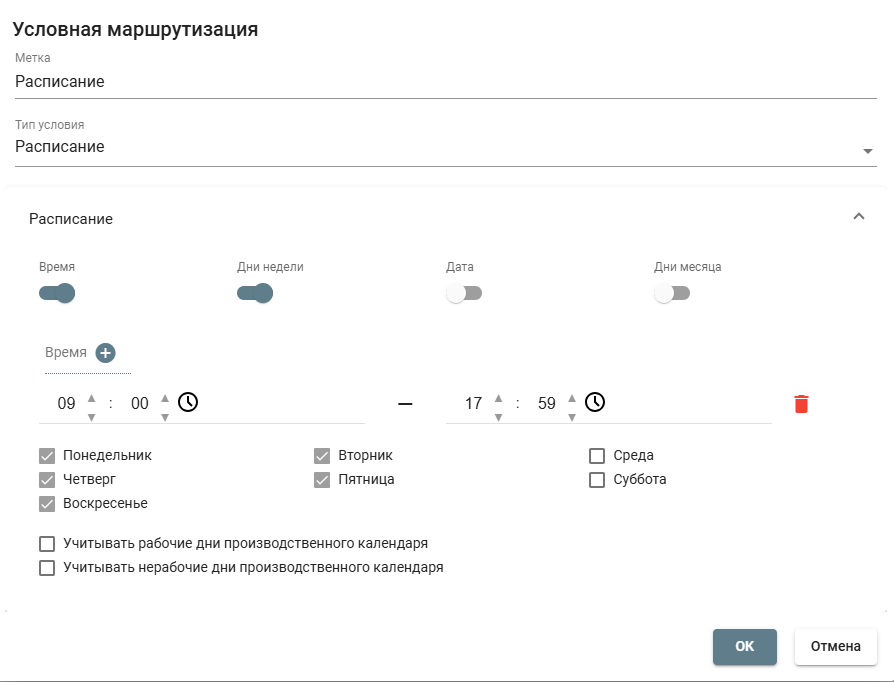Select the Время tab label

[66, 352]
